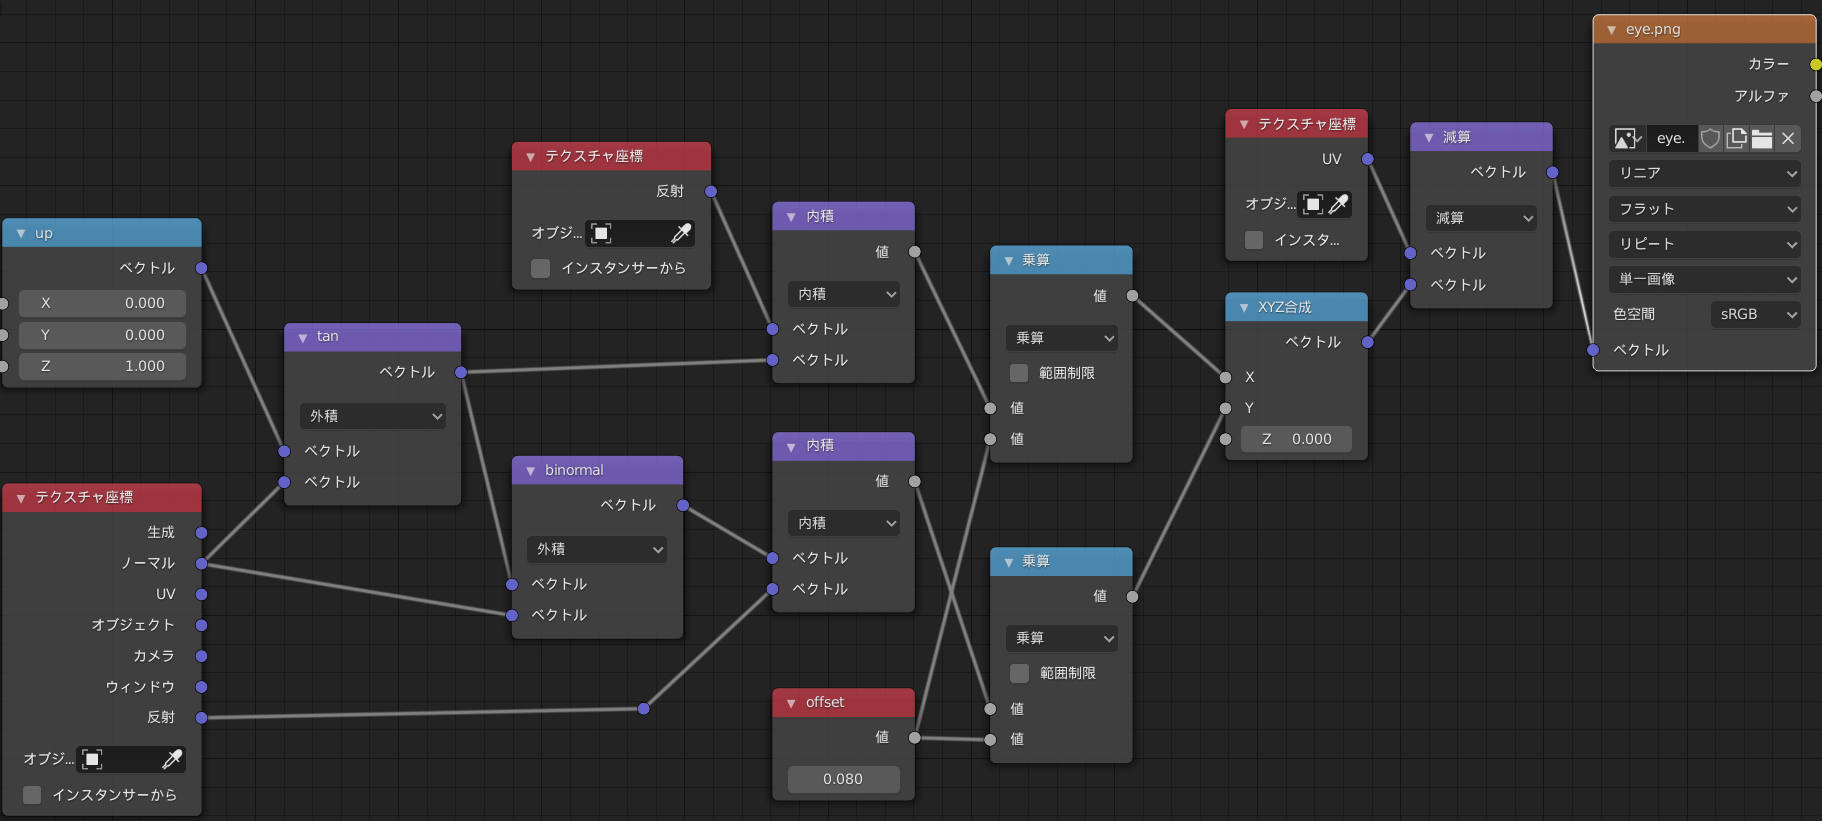Viewport: 1822px width, 821px height.
Task: Open 乗算 dropdown in node feeding XYZ合成 X
Action: 1061,338
